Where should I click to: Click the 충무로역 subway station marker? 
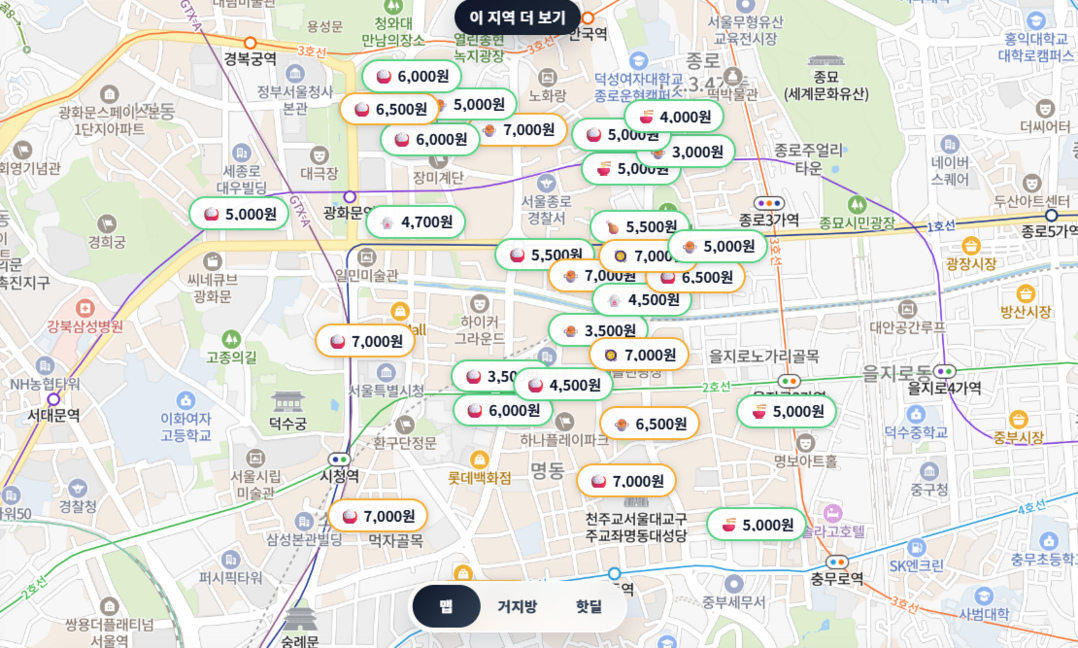837,562
